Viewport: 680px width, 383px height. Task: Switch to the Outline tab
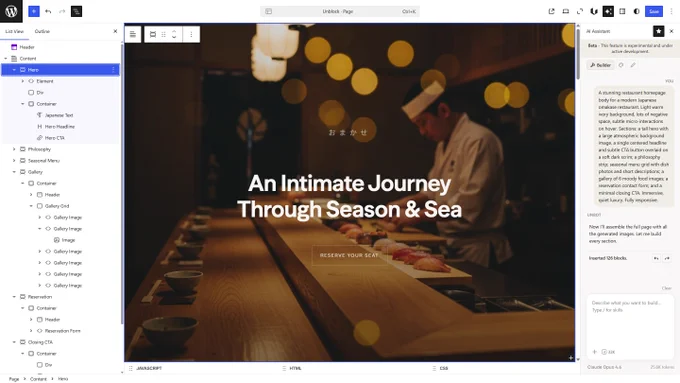[x=42, y=31]
